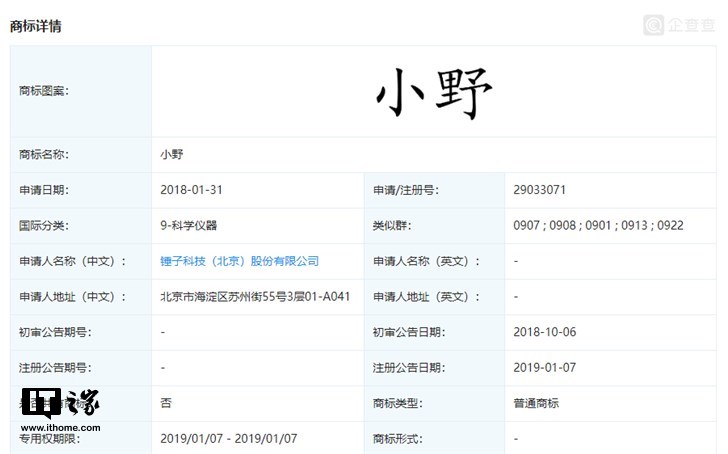The image size is (728, 454).
Task: Select similar group value 0907 ; 0908 ; 0901
Action: (x=562, y=226)
